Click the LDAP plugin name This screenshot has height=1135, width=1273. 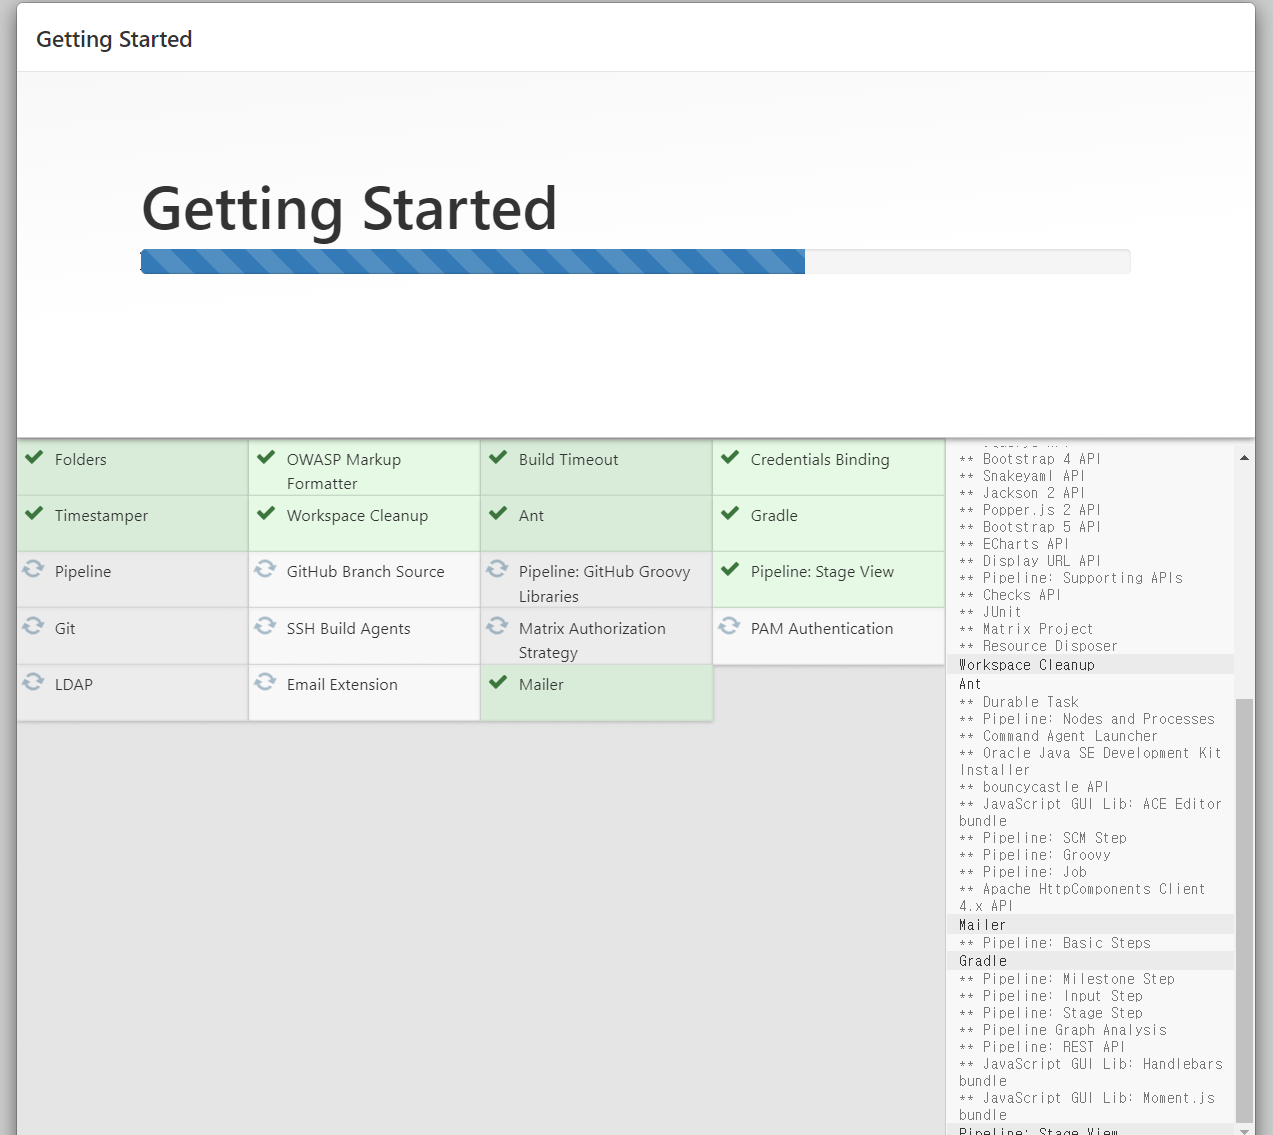pyautogui.click(x=74, y=685)
